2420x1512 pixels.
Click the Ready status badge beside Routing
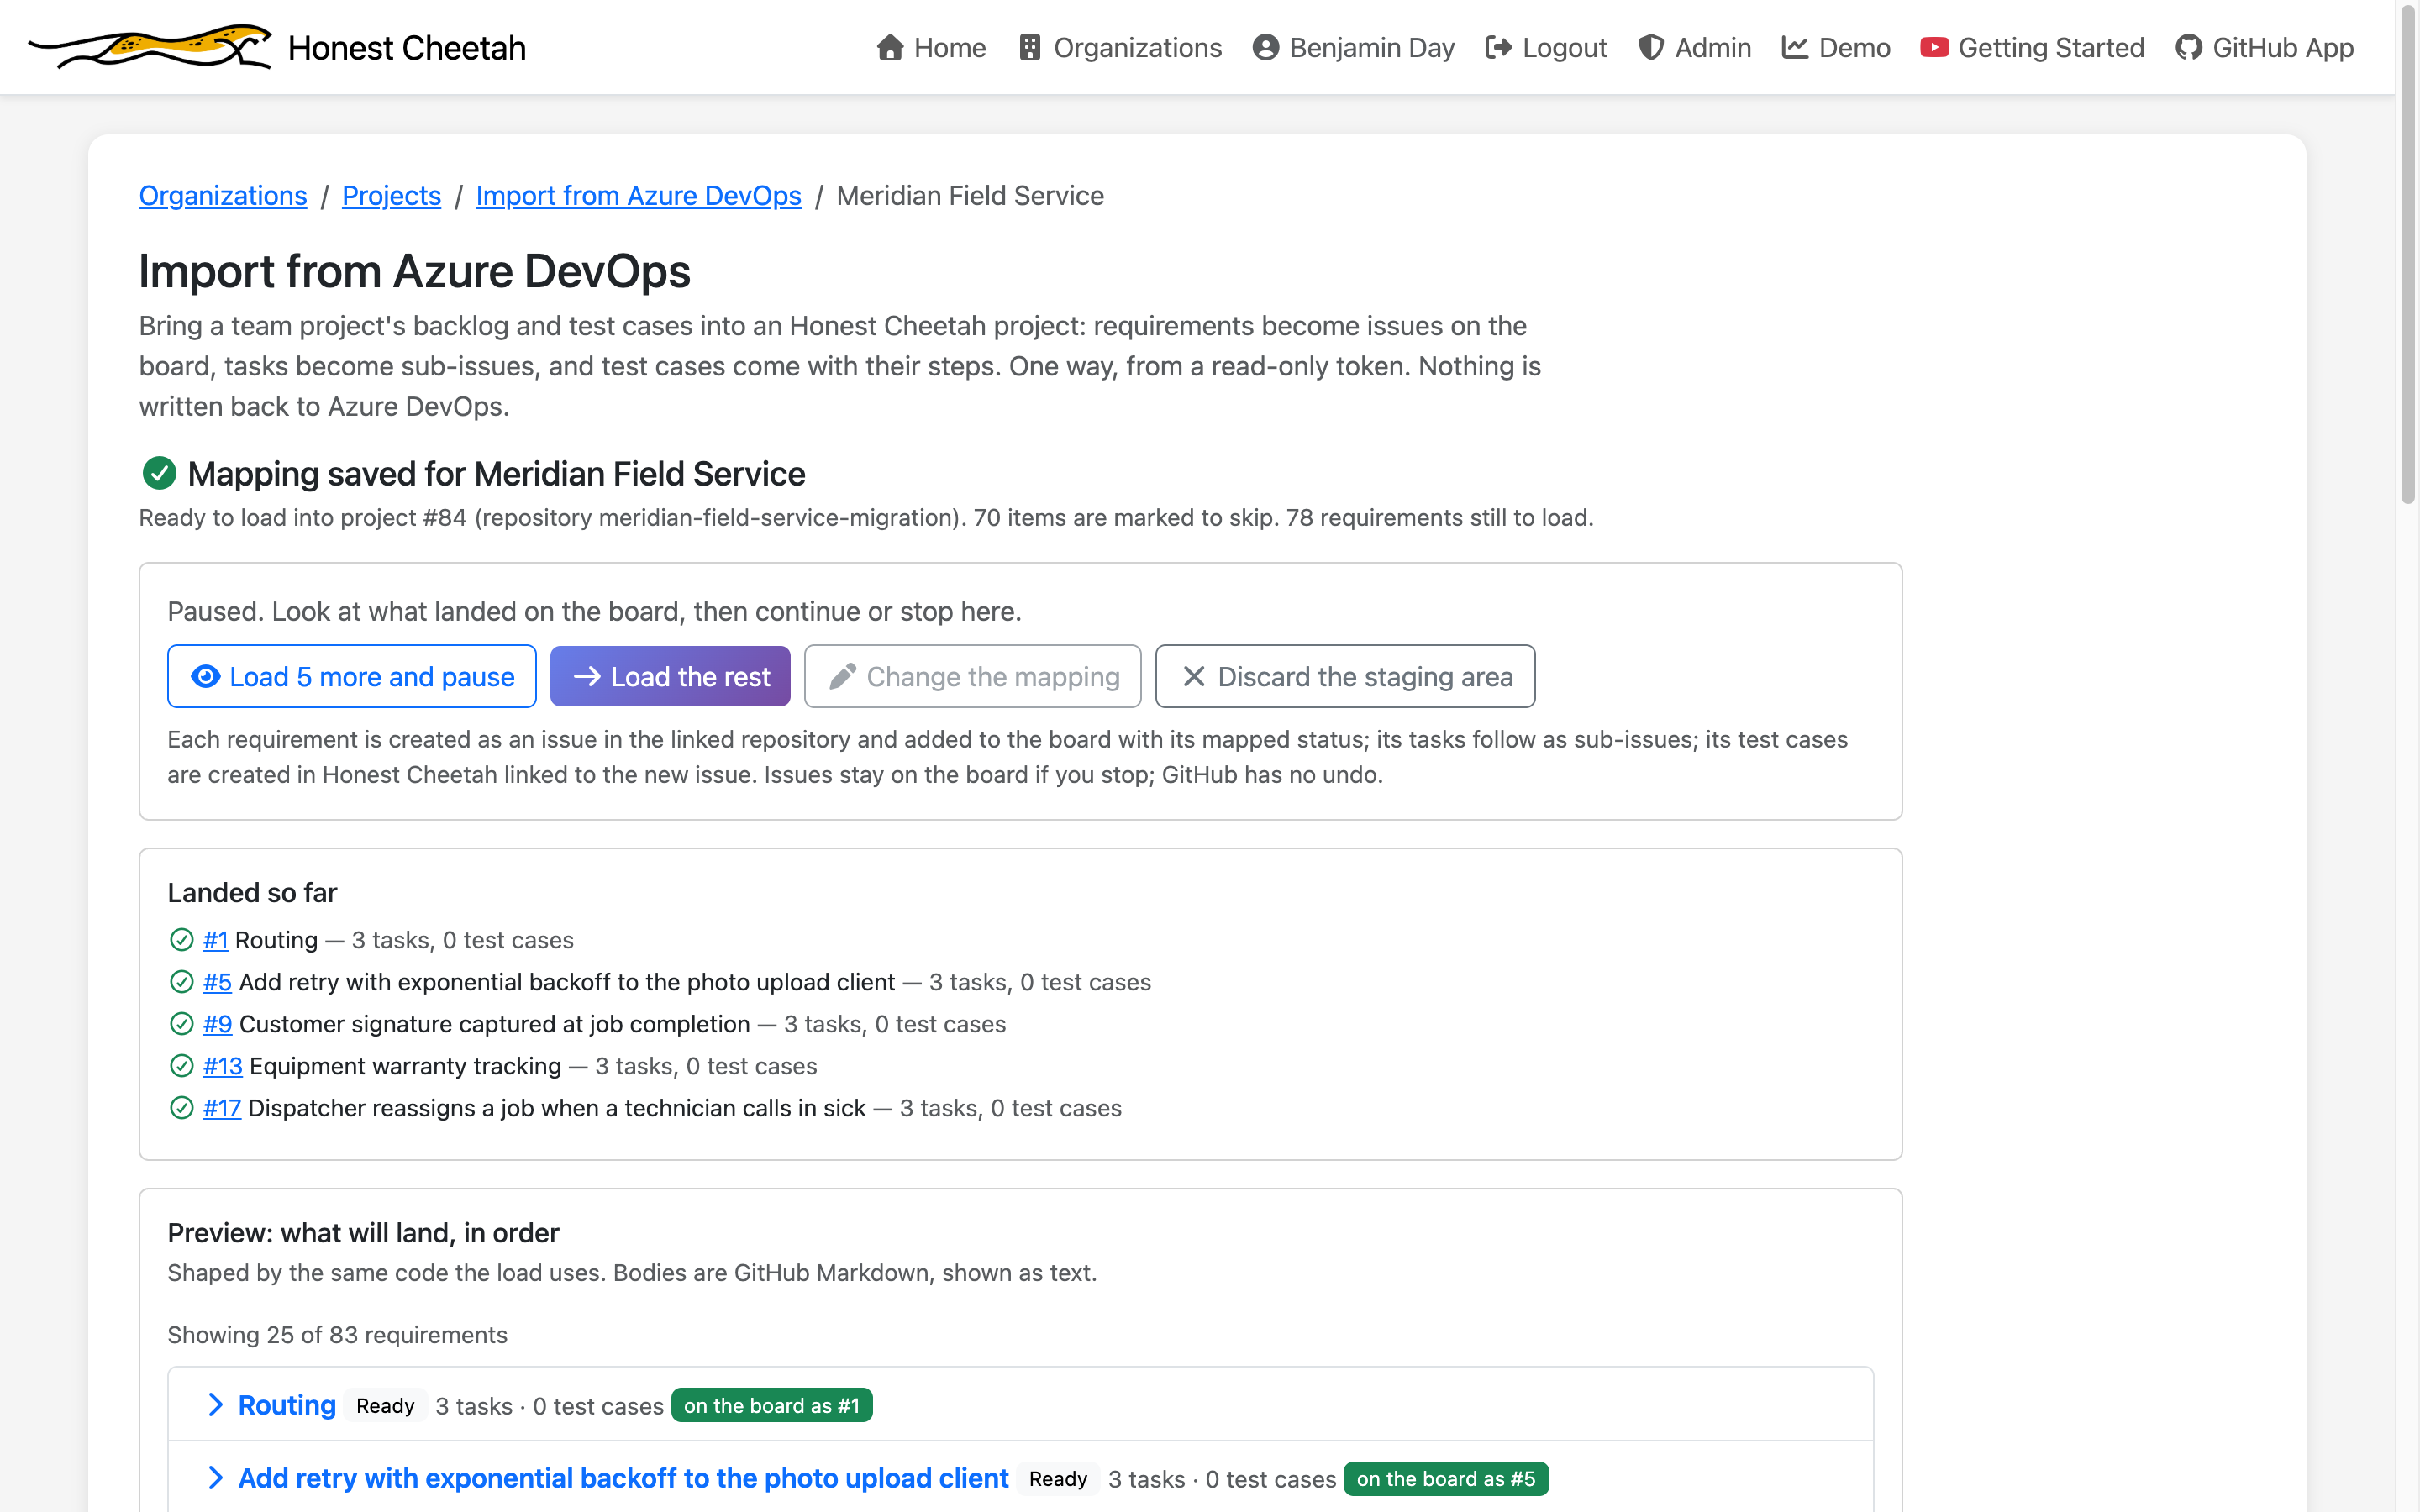(385, 1405)
